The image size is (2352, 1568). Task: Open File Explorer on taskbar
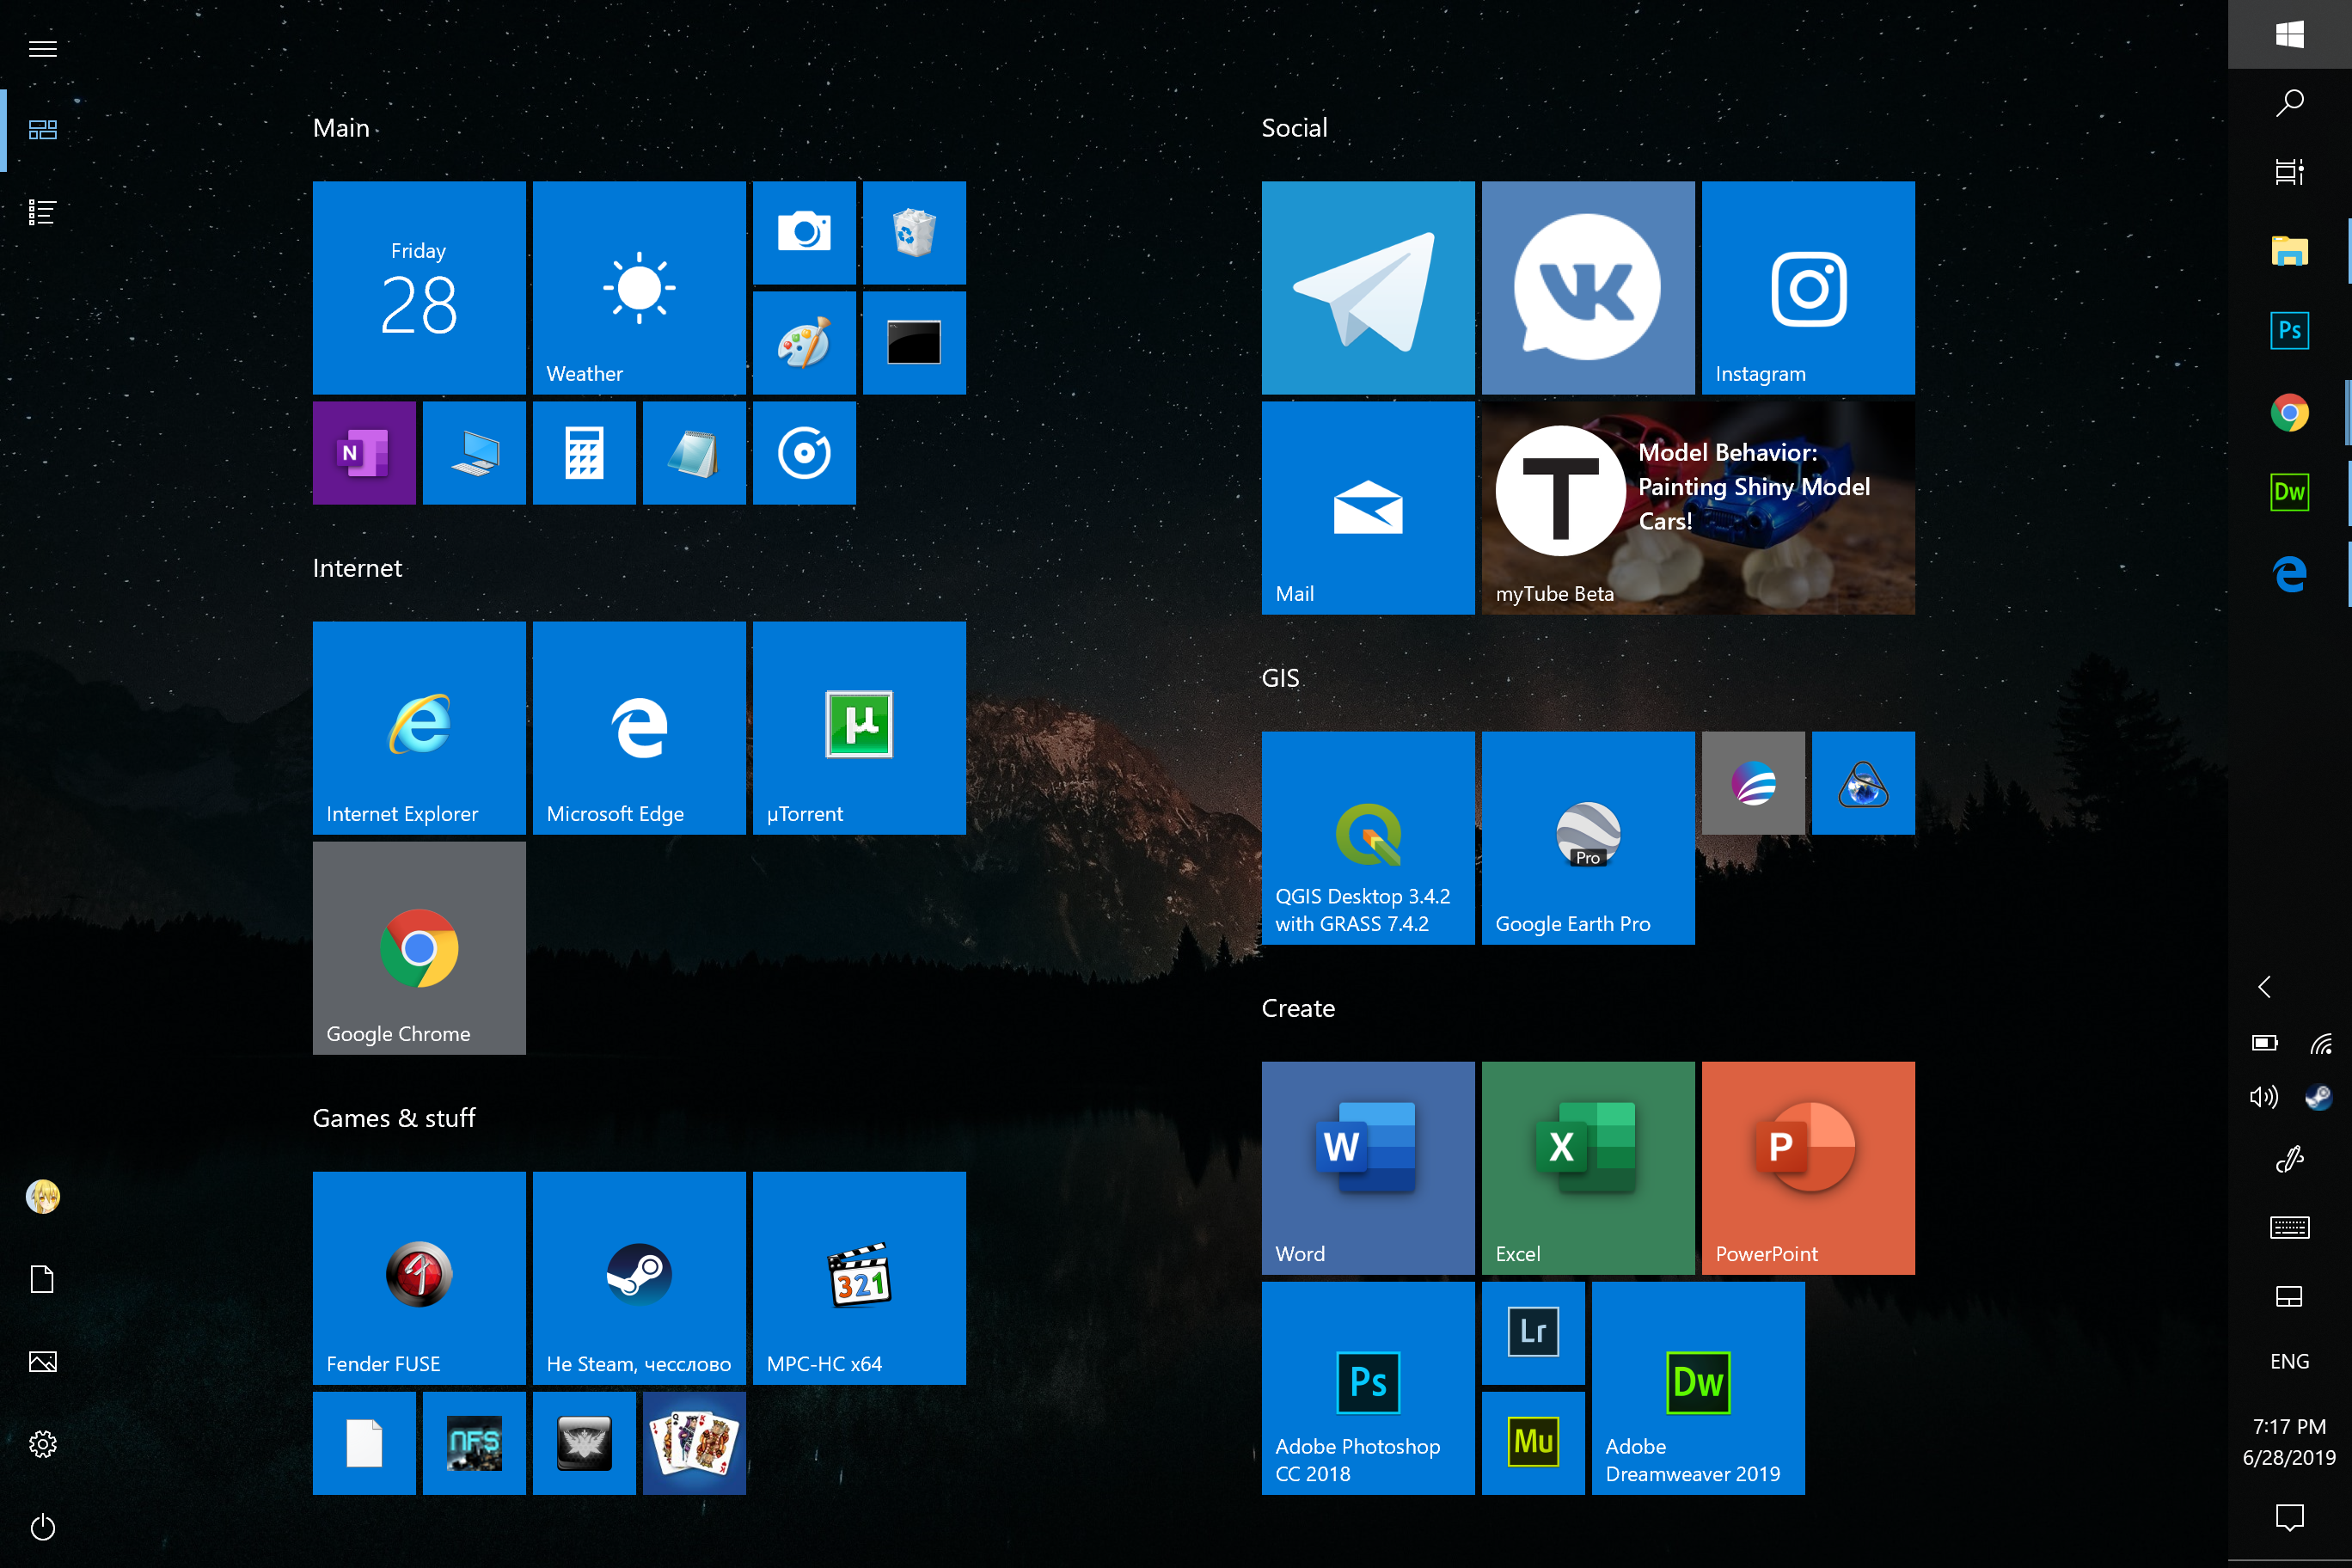click(2290, 250)
